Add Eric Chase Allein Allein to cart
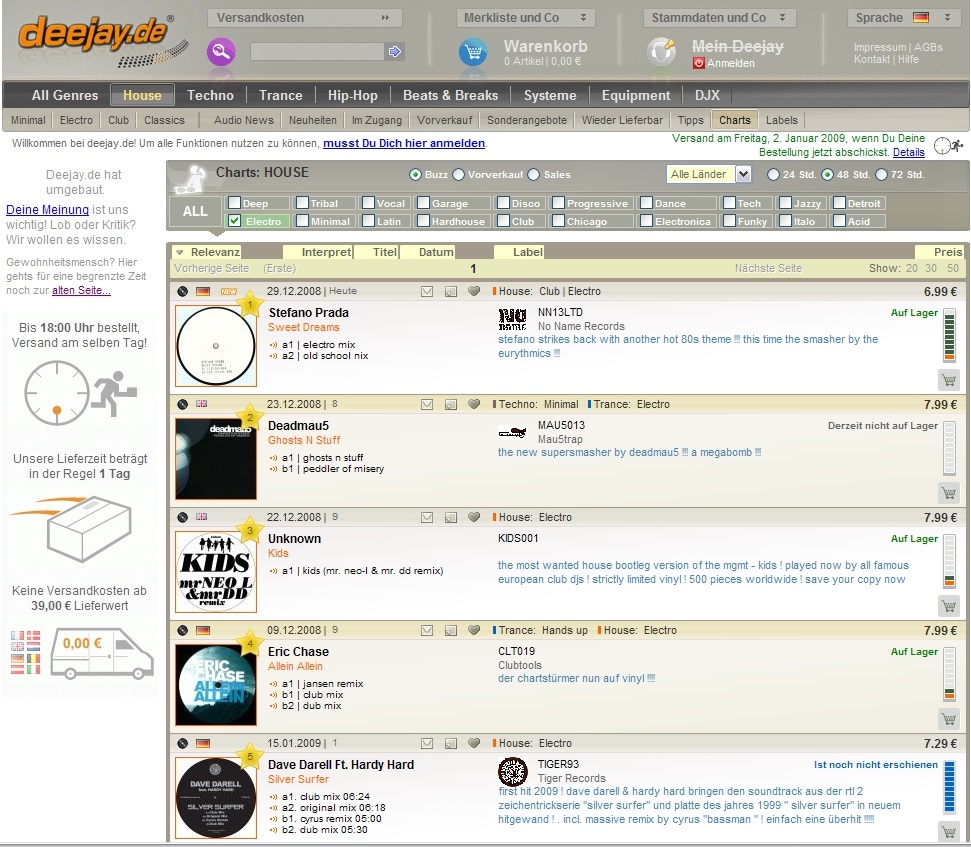971x847 pixels. point(949,719)
